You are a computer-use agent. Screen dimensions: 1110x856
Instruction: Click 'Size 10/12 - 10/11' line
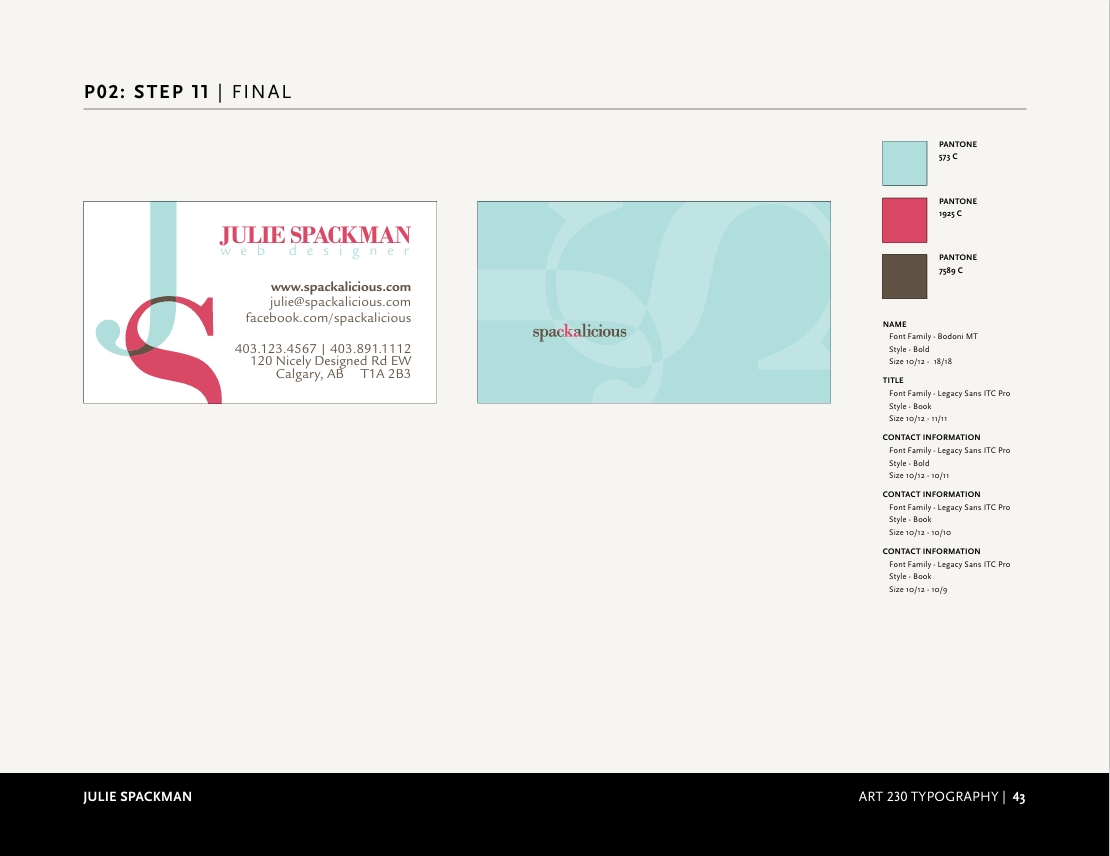pos(919,476)
